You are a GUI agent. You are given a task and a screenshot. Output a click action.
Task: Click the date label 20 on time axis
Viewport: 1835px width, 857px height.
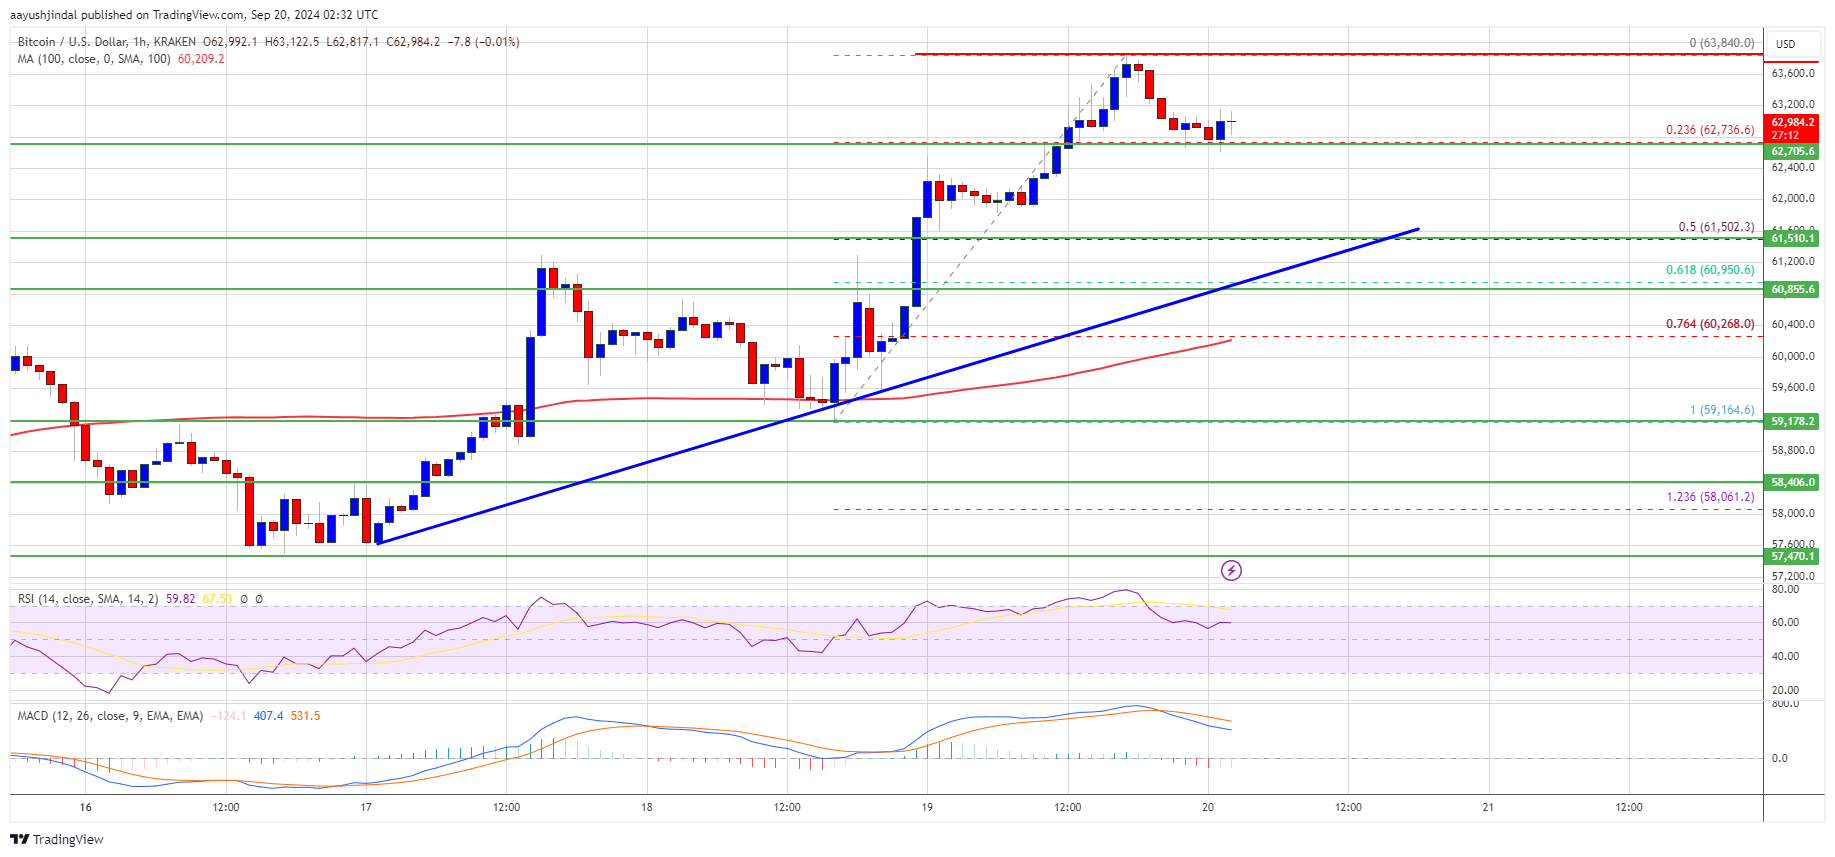(1208, 807)
